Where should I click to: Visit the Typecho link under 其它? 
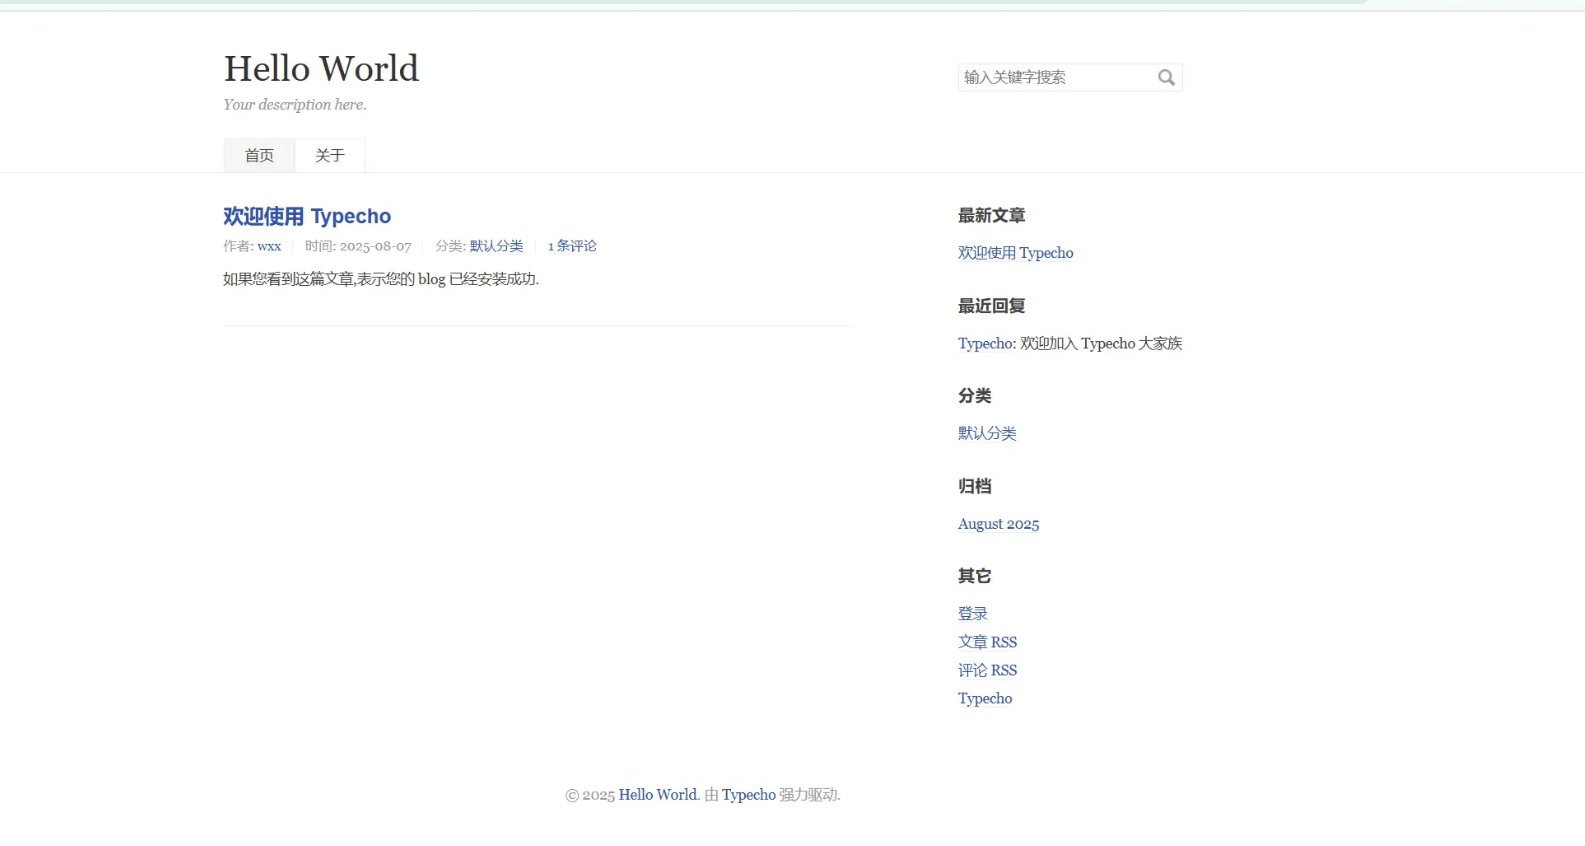coord(985,699)
